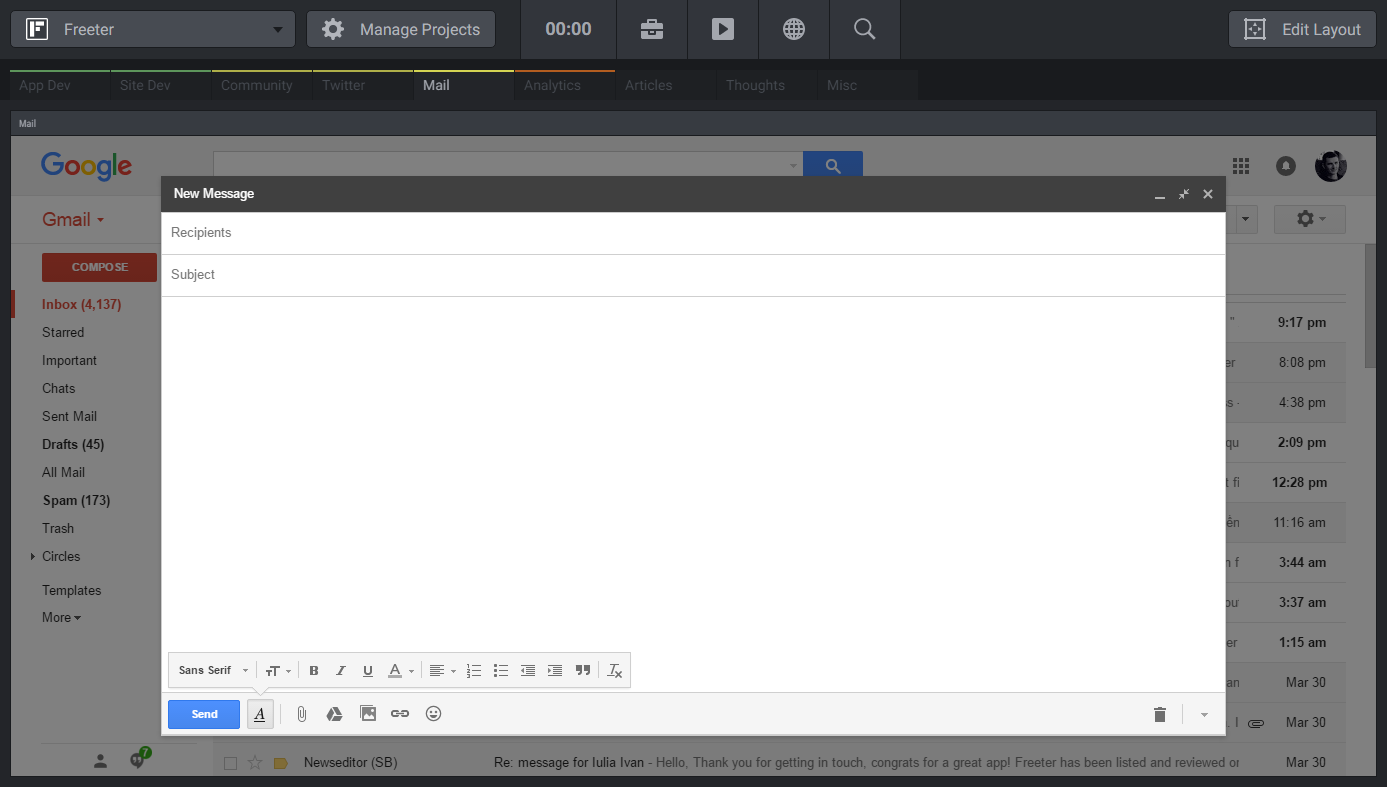Open the Gmail settings gear menu

point(1310,219)
